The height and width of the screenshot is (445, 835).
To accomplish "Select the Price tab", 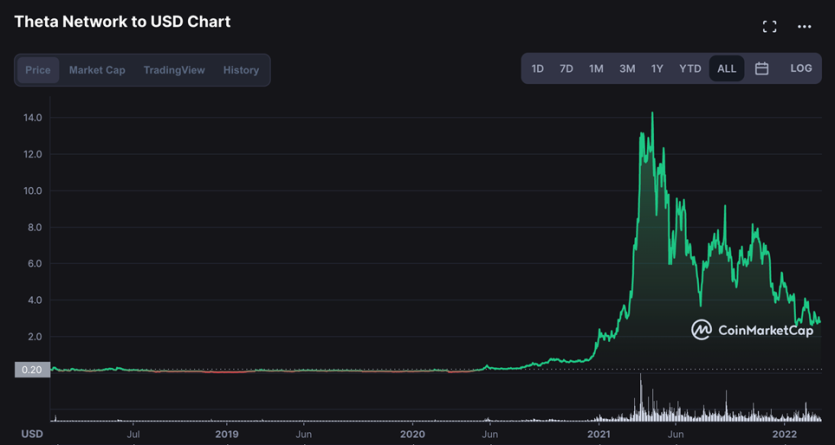I will coord(38,70).
